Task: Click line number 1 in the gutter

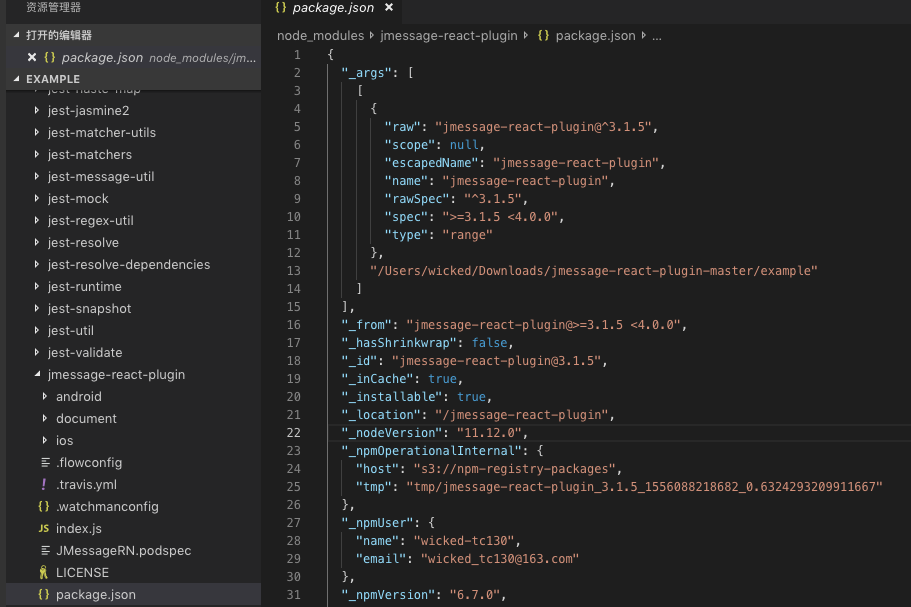Action: pyautogui.click(x=297, y=55)
